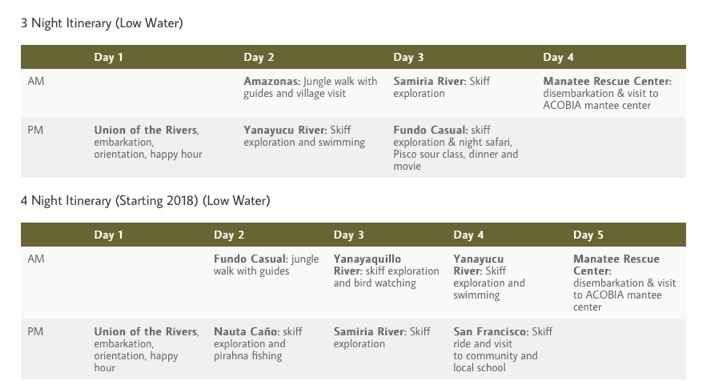
Task: Click the Amazonas jungle walk cell
Action: point(310,87)
